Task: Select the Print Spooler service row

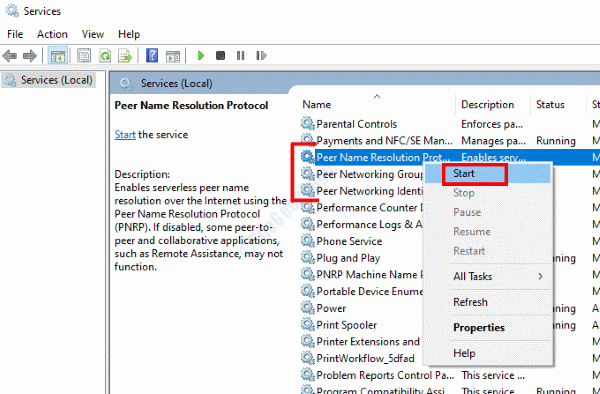Action: point(346,325)
